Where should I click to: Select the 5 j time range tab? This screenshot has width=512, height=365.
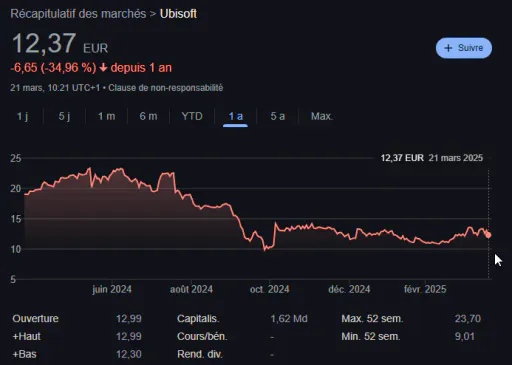(x=64, y=116)
